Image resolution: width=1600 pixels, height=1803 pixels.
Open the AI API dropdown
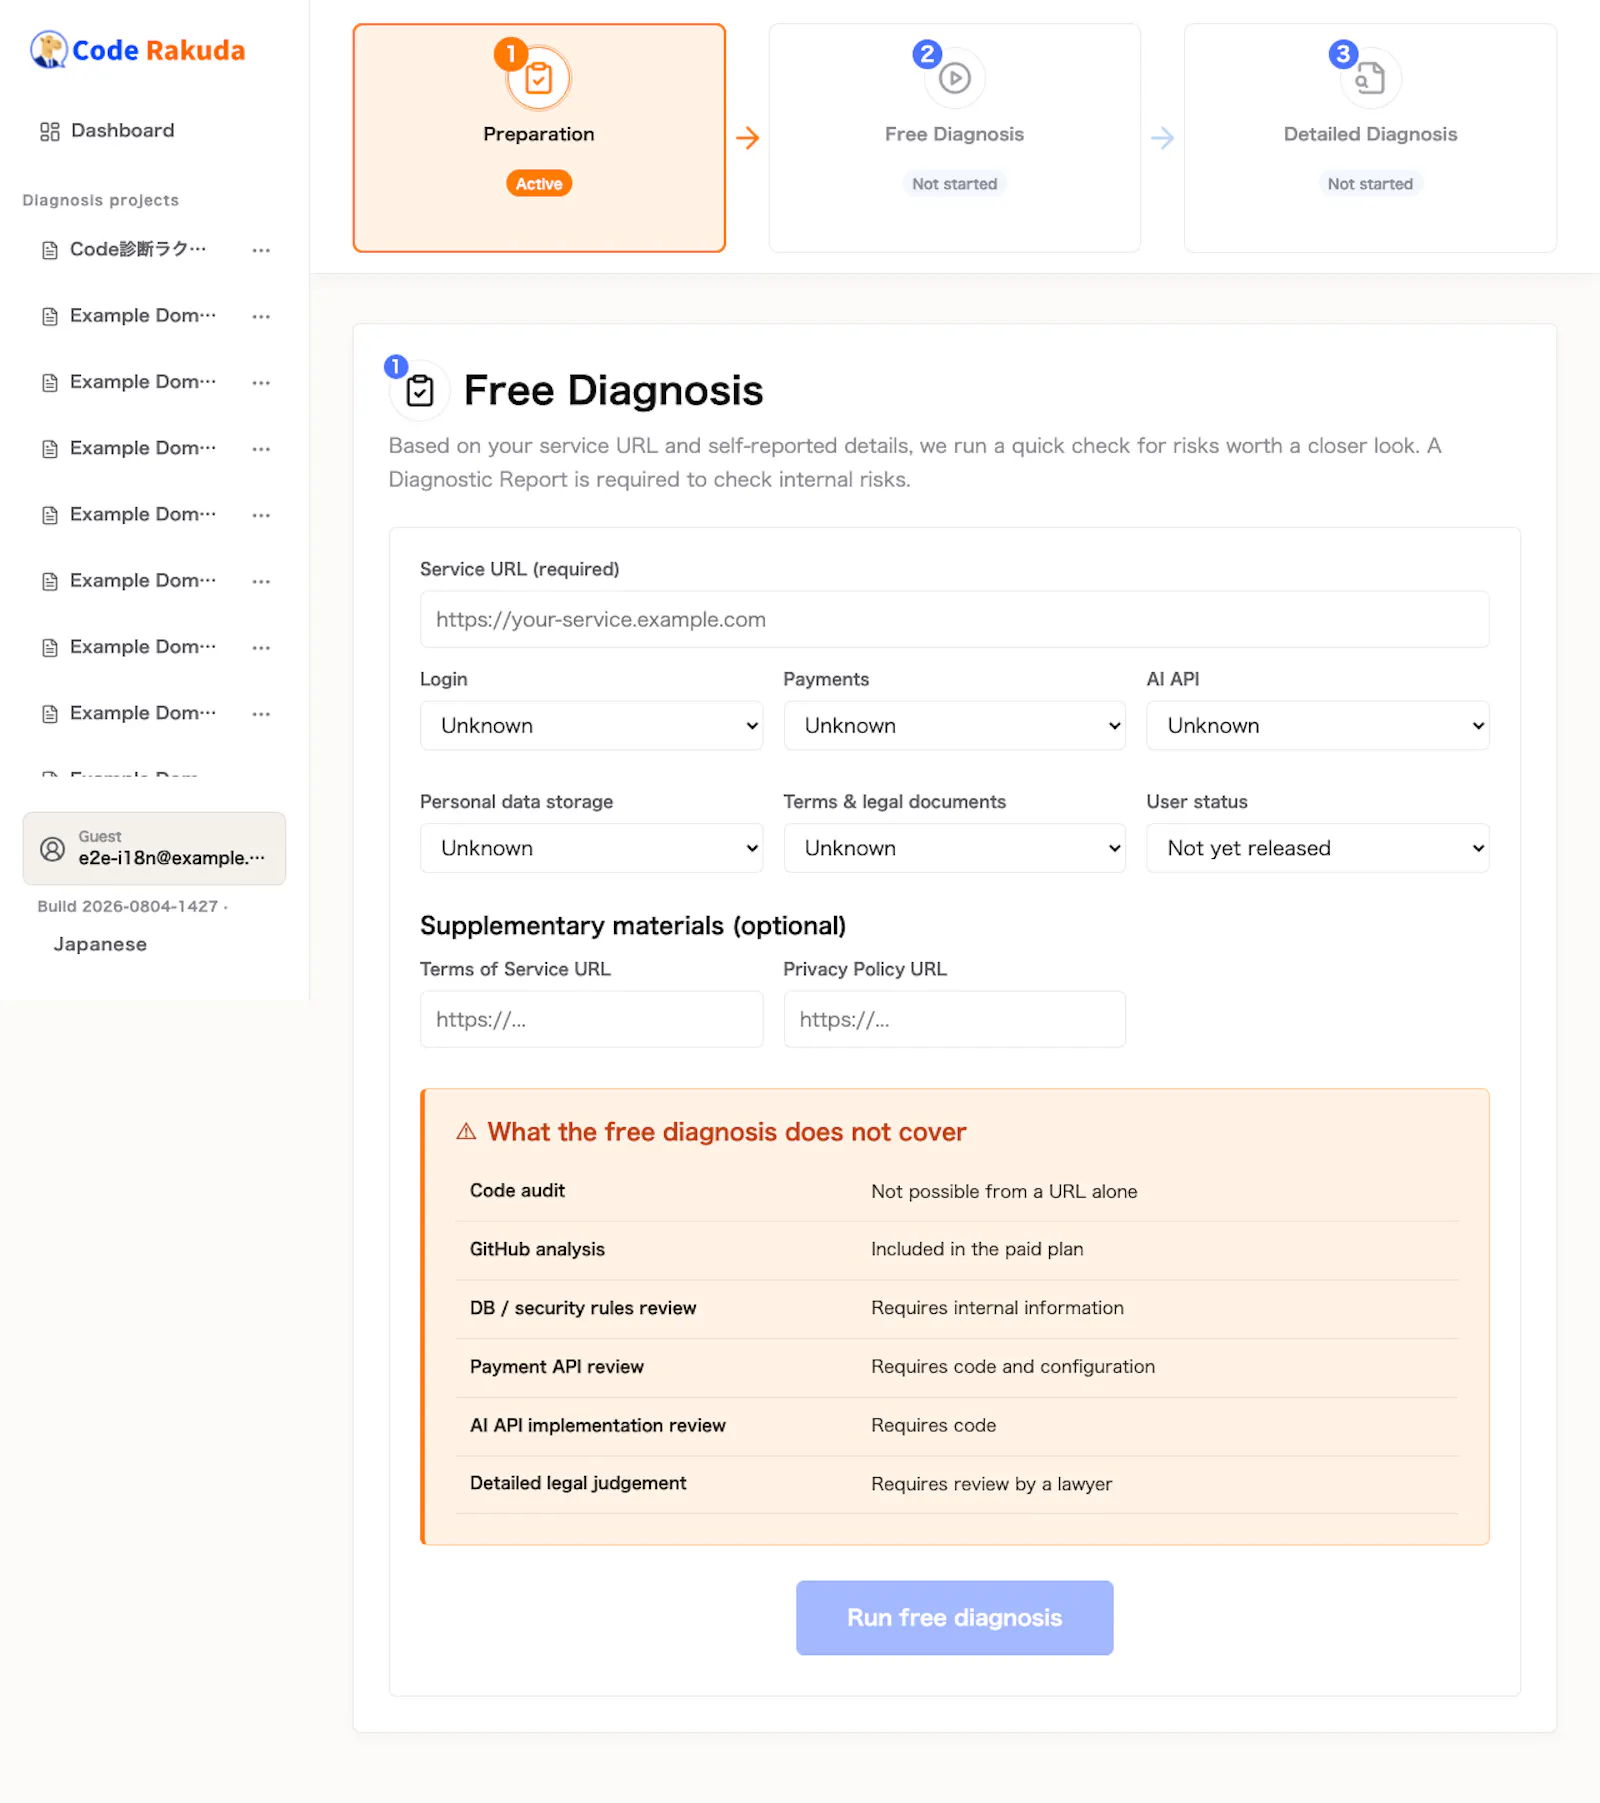(1317, 726)
